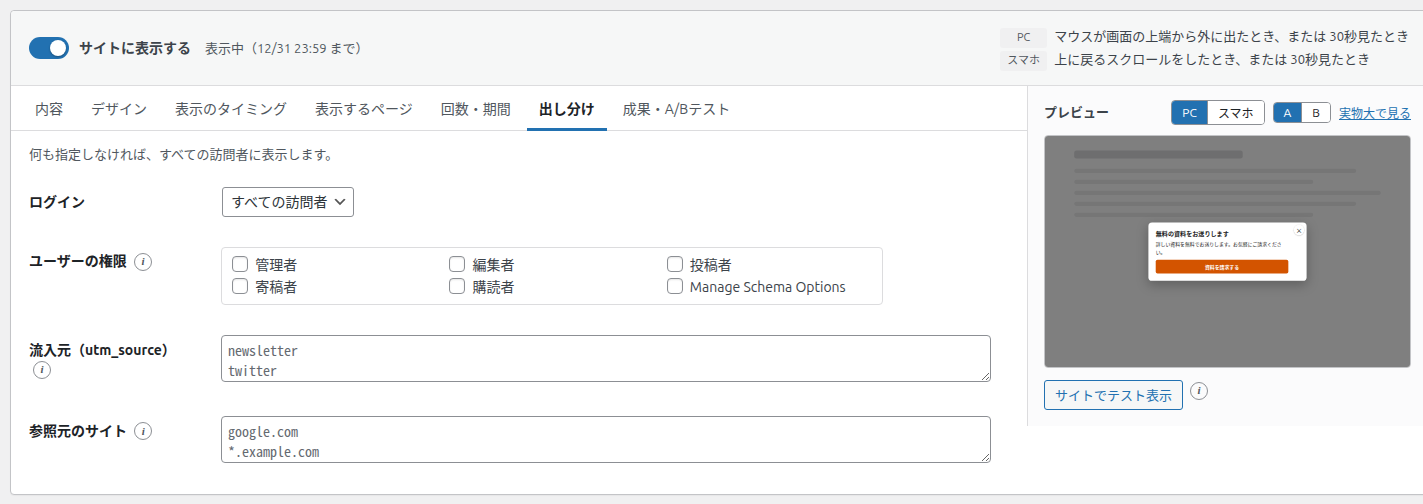
Task: Click the info icon beside ユーザーの権限
Action: (143, 262)
